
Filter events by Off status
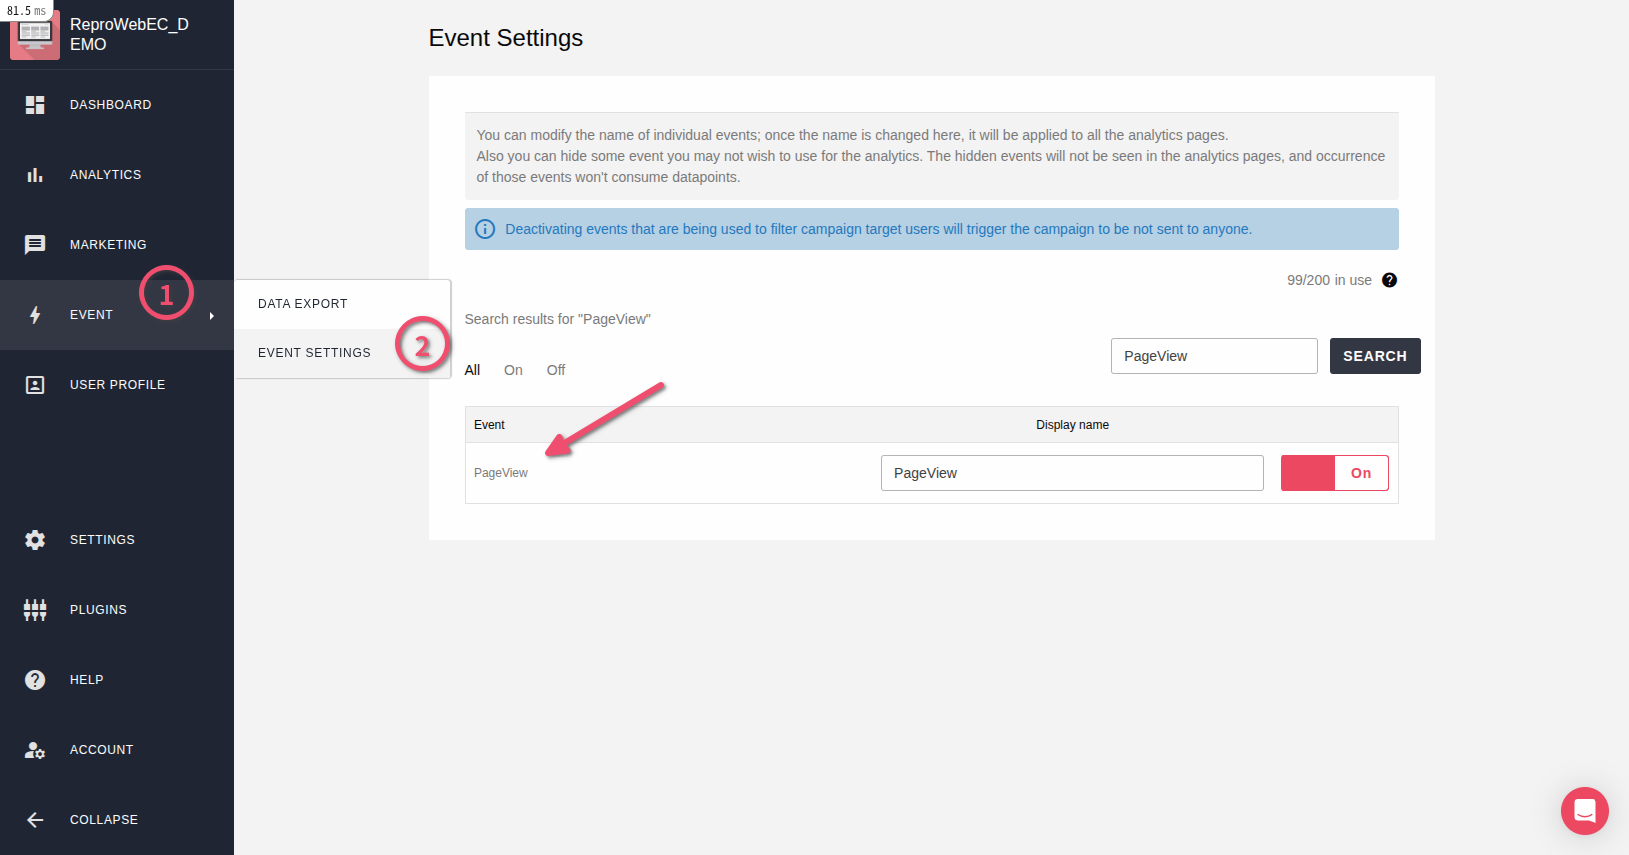coord(556,370)
